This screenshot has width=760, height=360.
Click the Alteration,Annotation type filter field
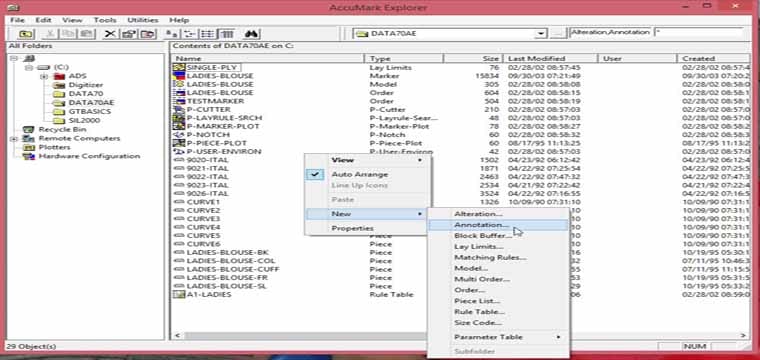[x=610, y=32]
